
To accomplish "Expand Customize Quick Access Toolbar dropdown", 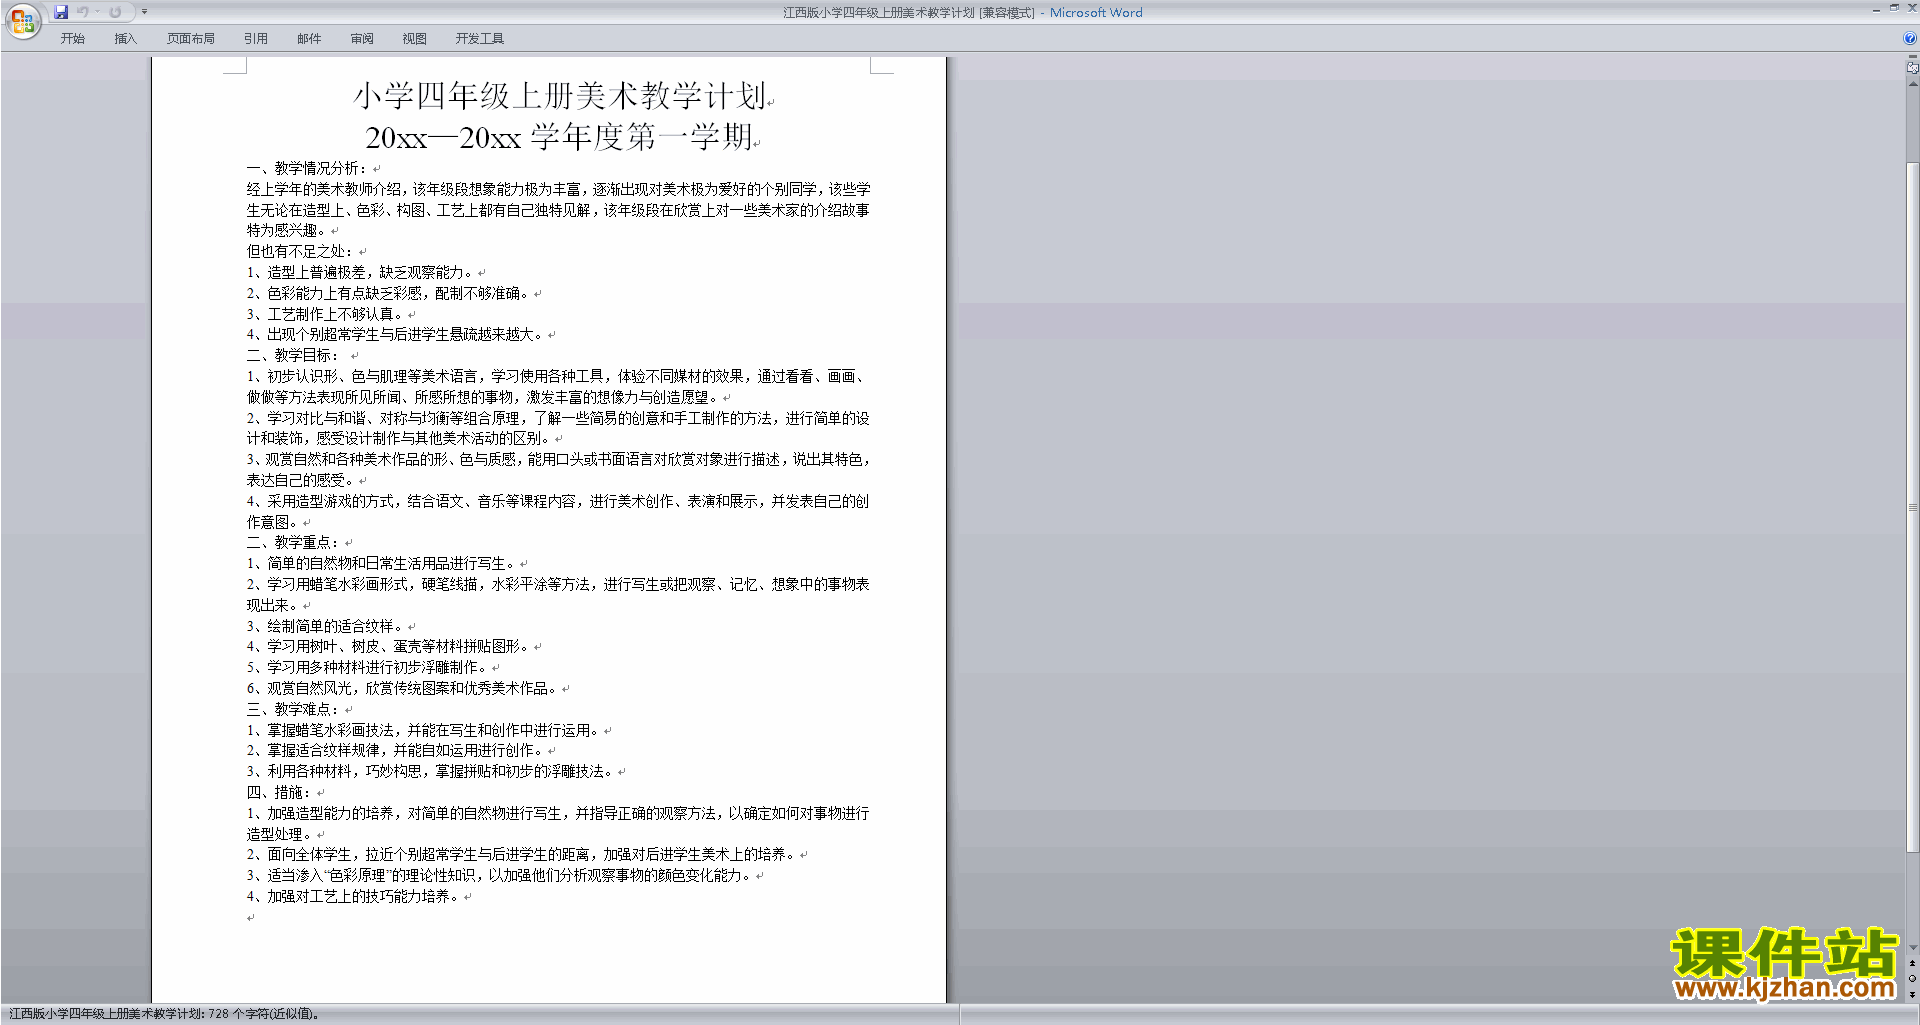I will (144, 12).
